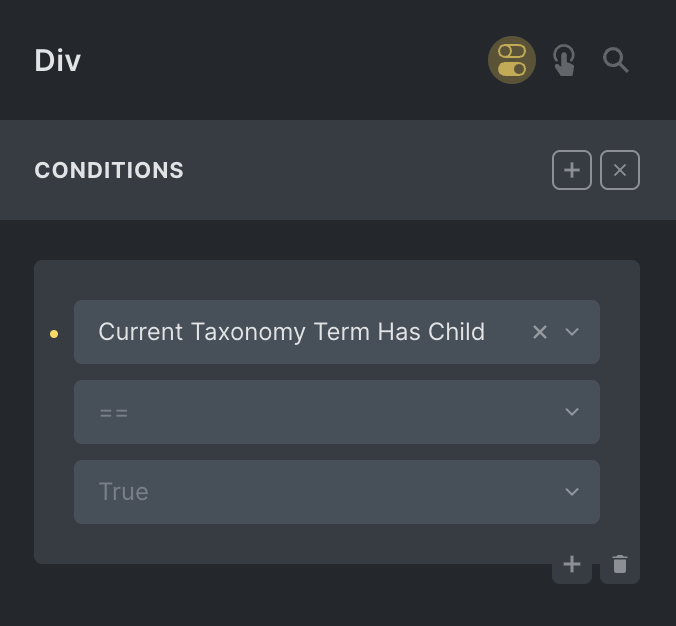Viewport: 676px width, 626px height.
Task: Add another condition with bottom plus icon
Action: (572, 565)
